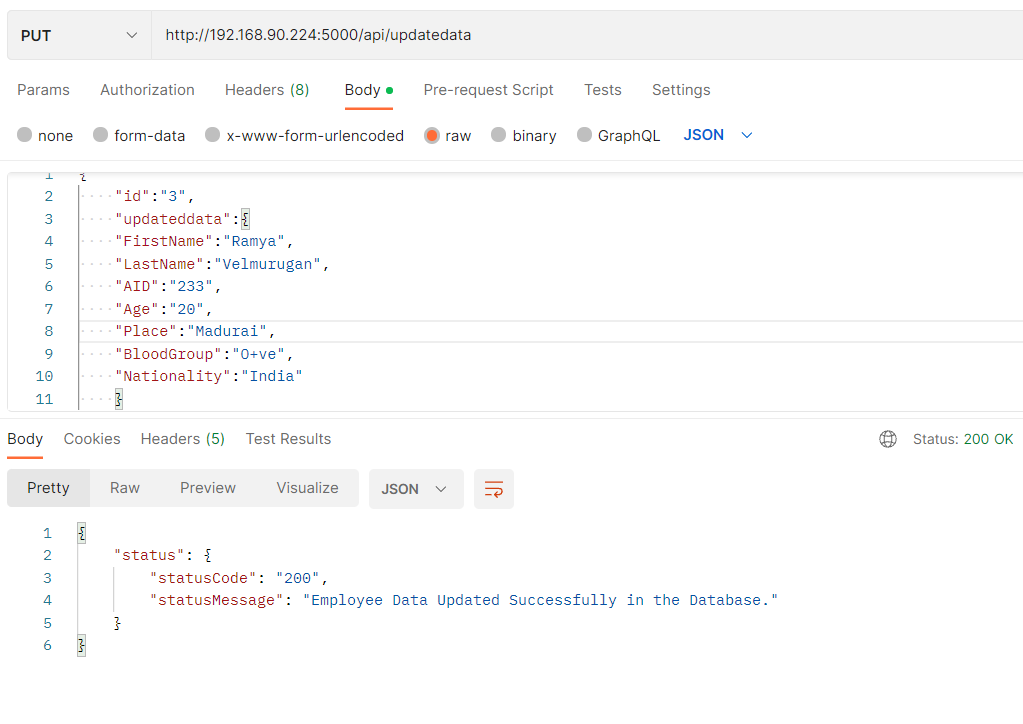
Task: Select the form-data radio option
Action: click(100, 135)
